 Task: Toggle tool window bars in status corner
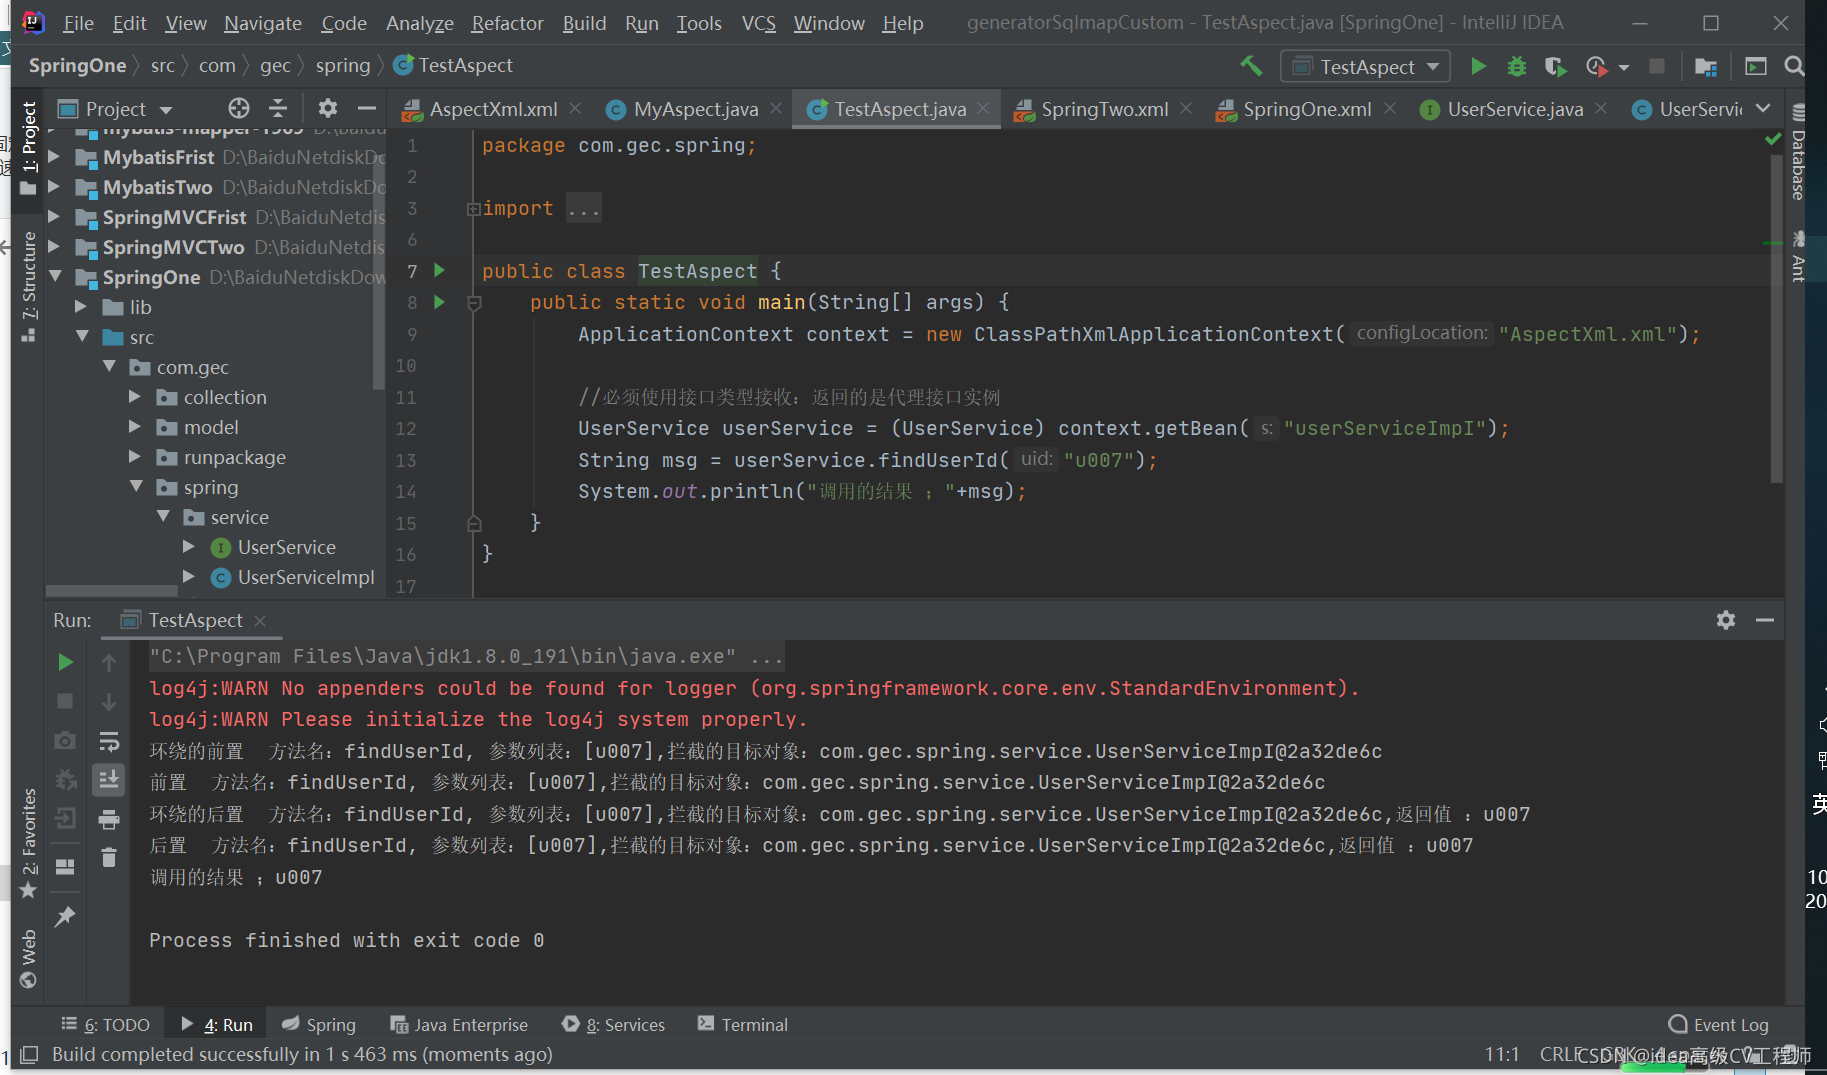point(29,1054)
